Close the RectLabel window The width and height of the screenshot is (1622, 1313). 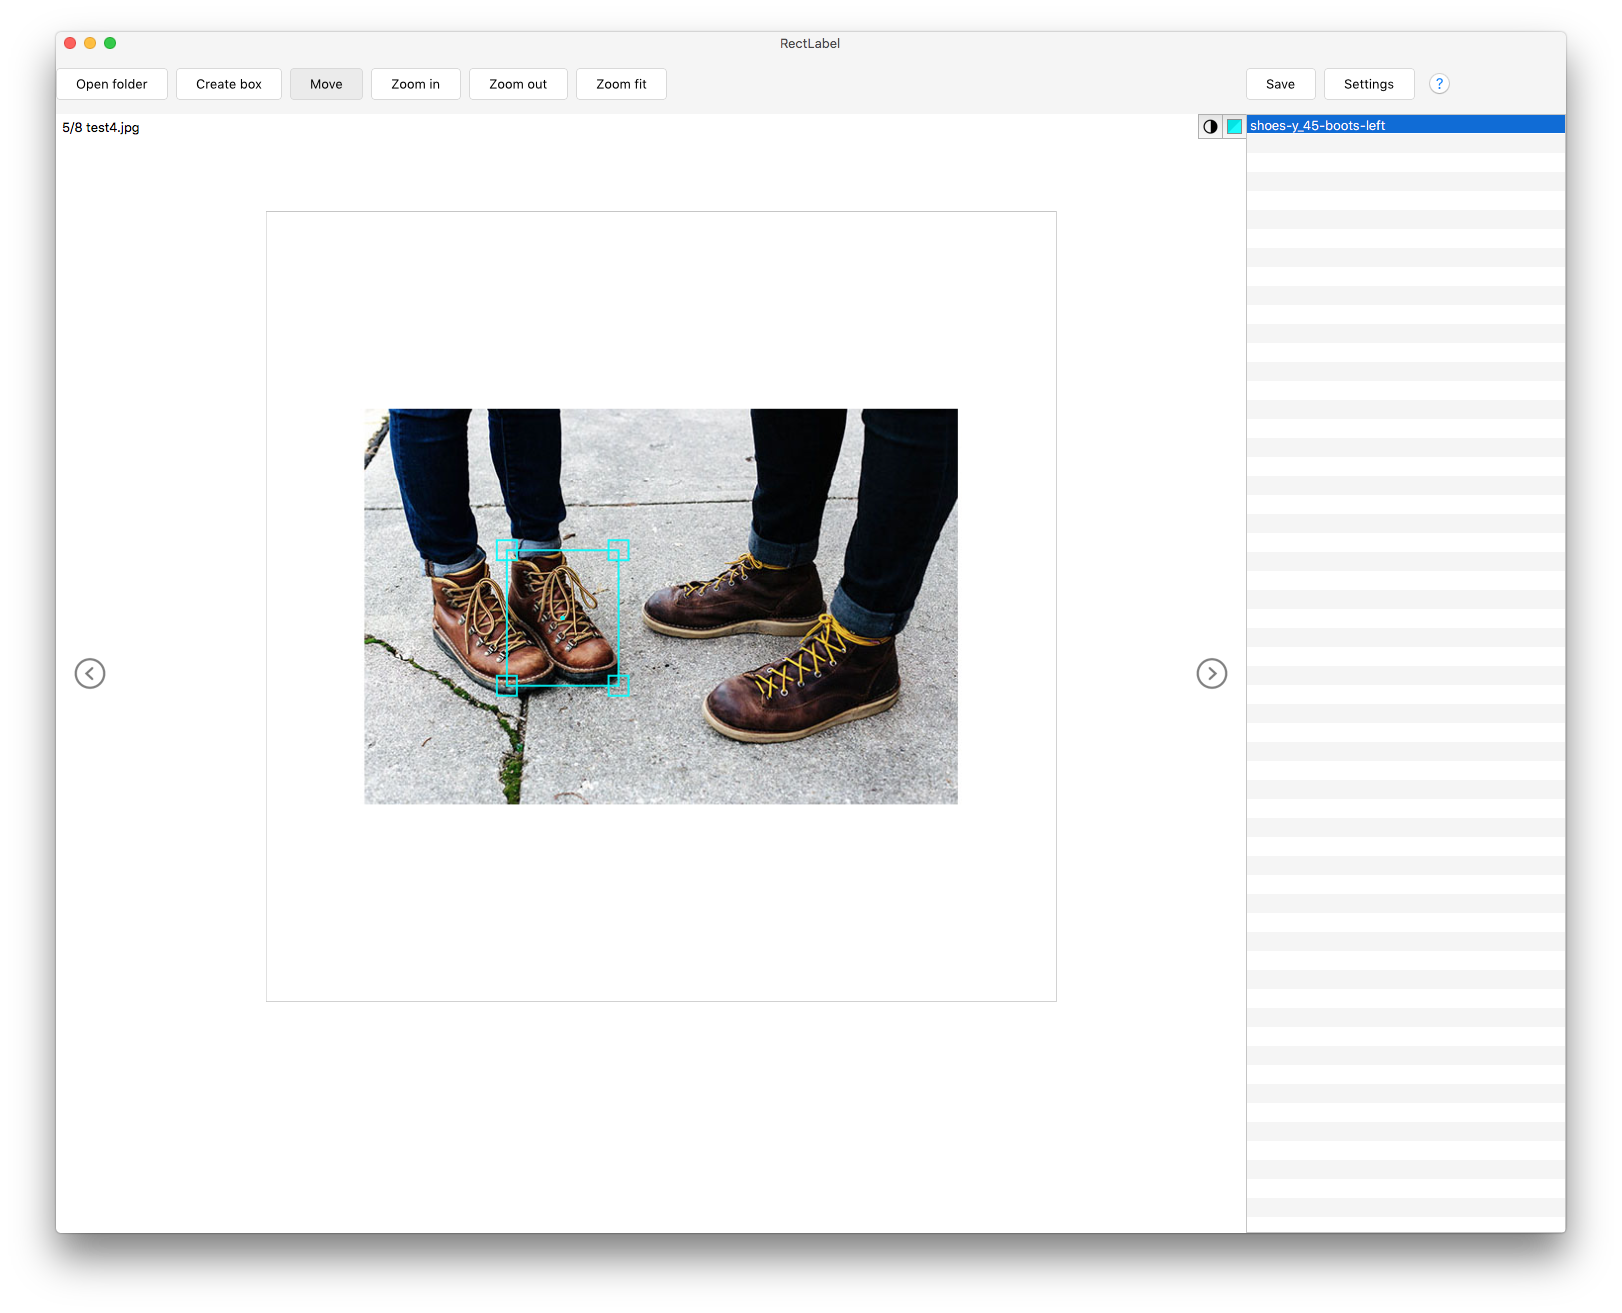point(70,43)
